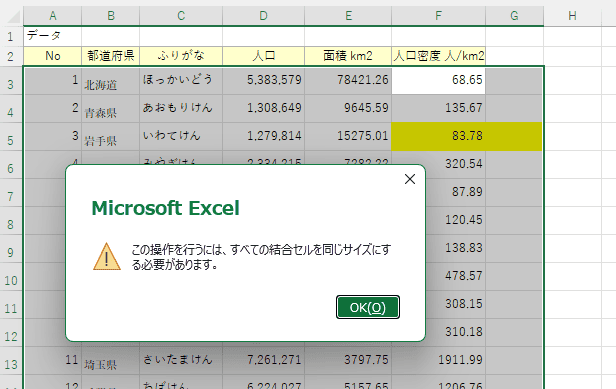
Task: Click the 人口密度 人/km2 header cell
Action: 438,56
